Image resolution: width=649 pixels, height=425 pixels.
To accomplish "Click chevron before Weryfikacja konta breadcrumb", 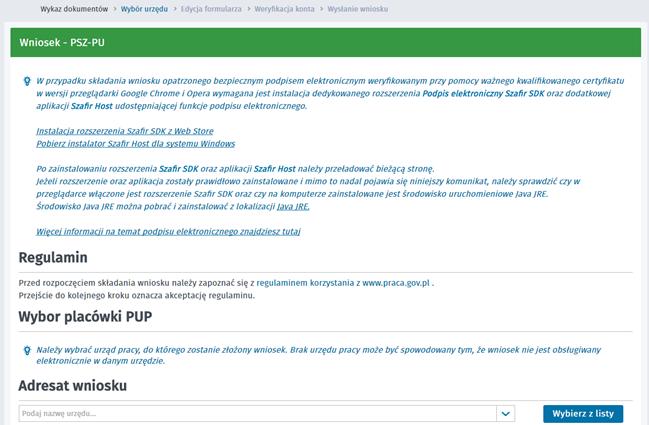I will click(x=248, y=9).
